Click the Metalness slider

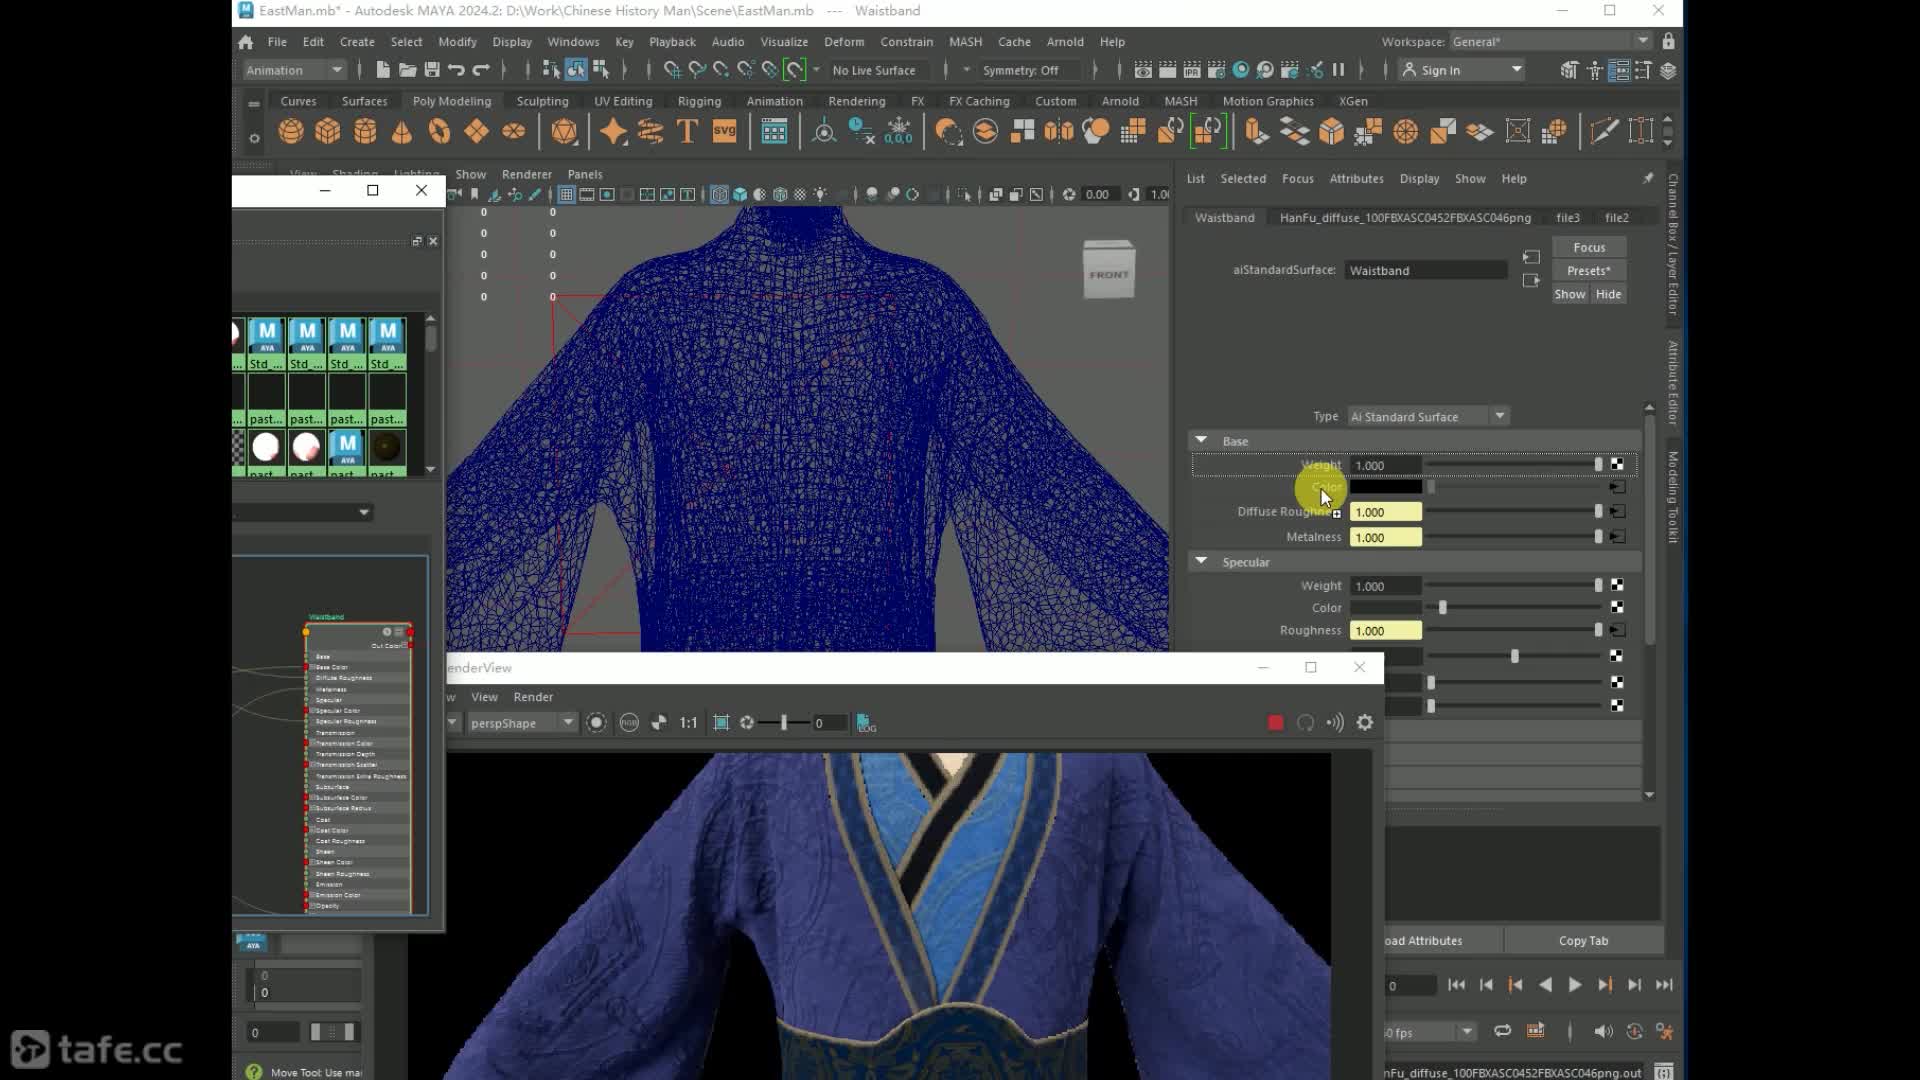click(x=1514, y=537)
